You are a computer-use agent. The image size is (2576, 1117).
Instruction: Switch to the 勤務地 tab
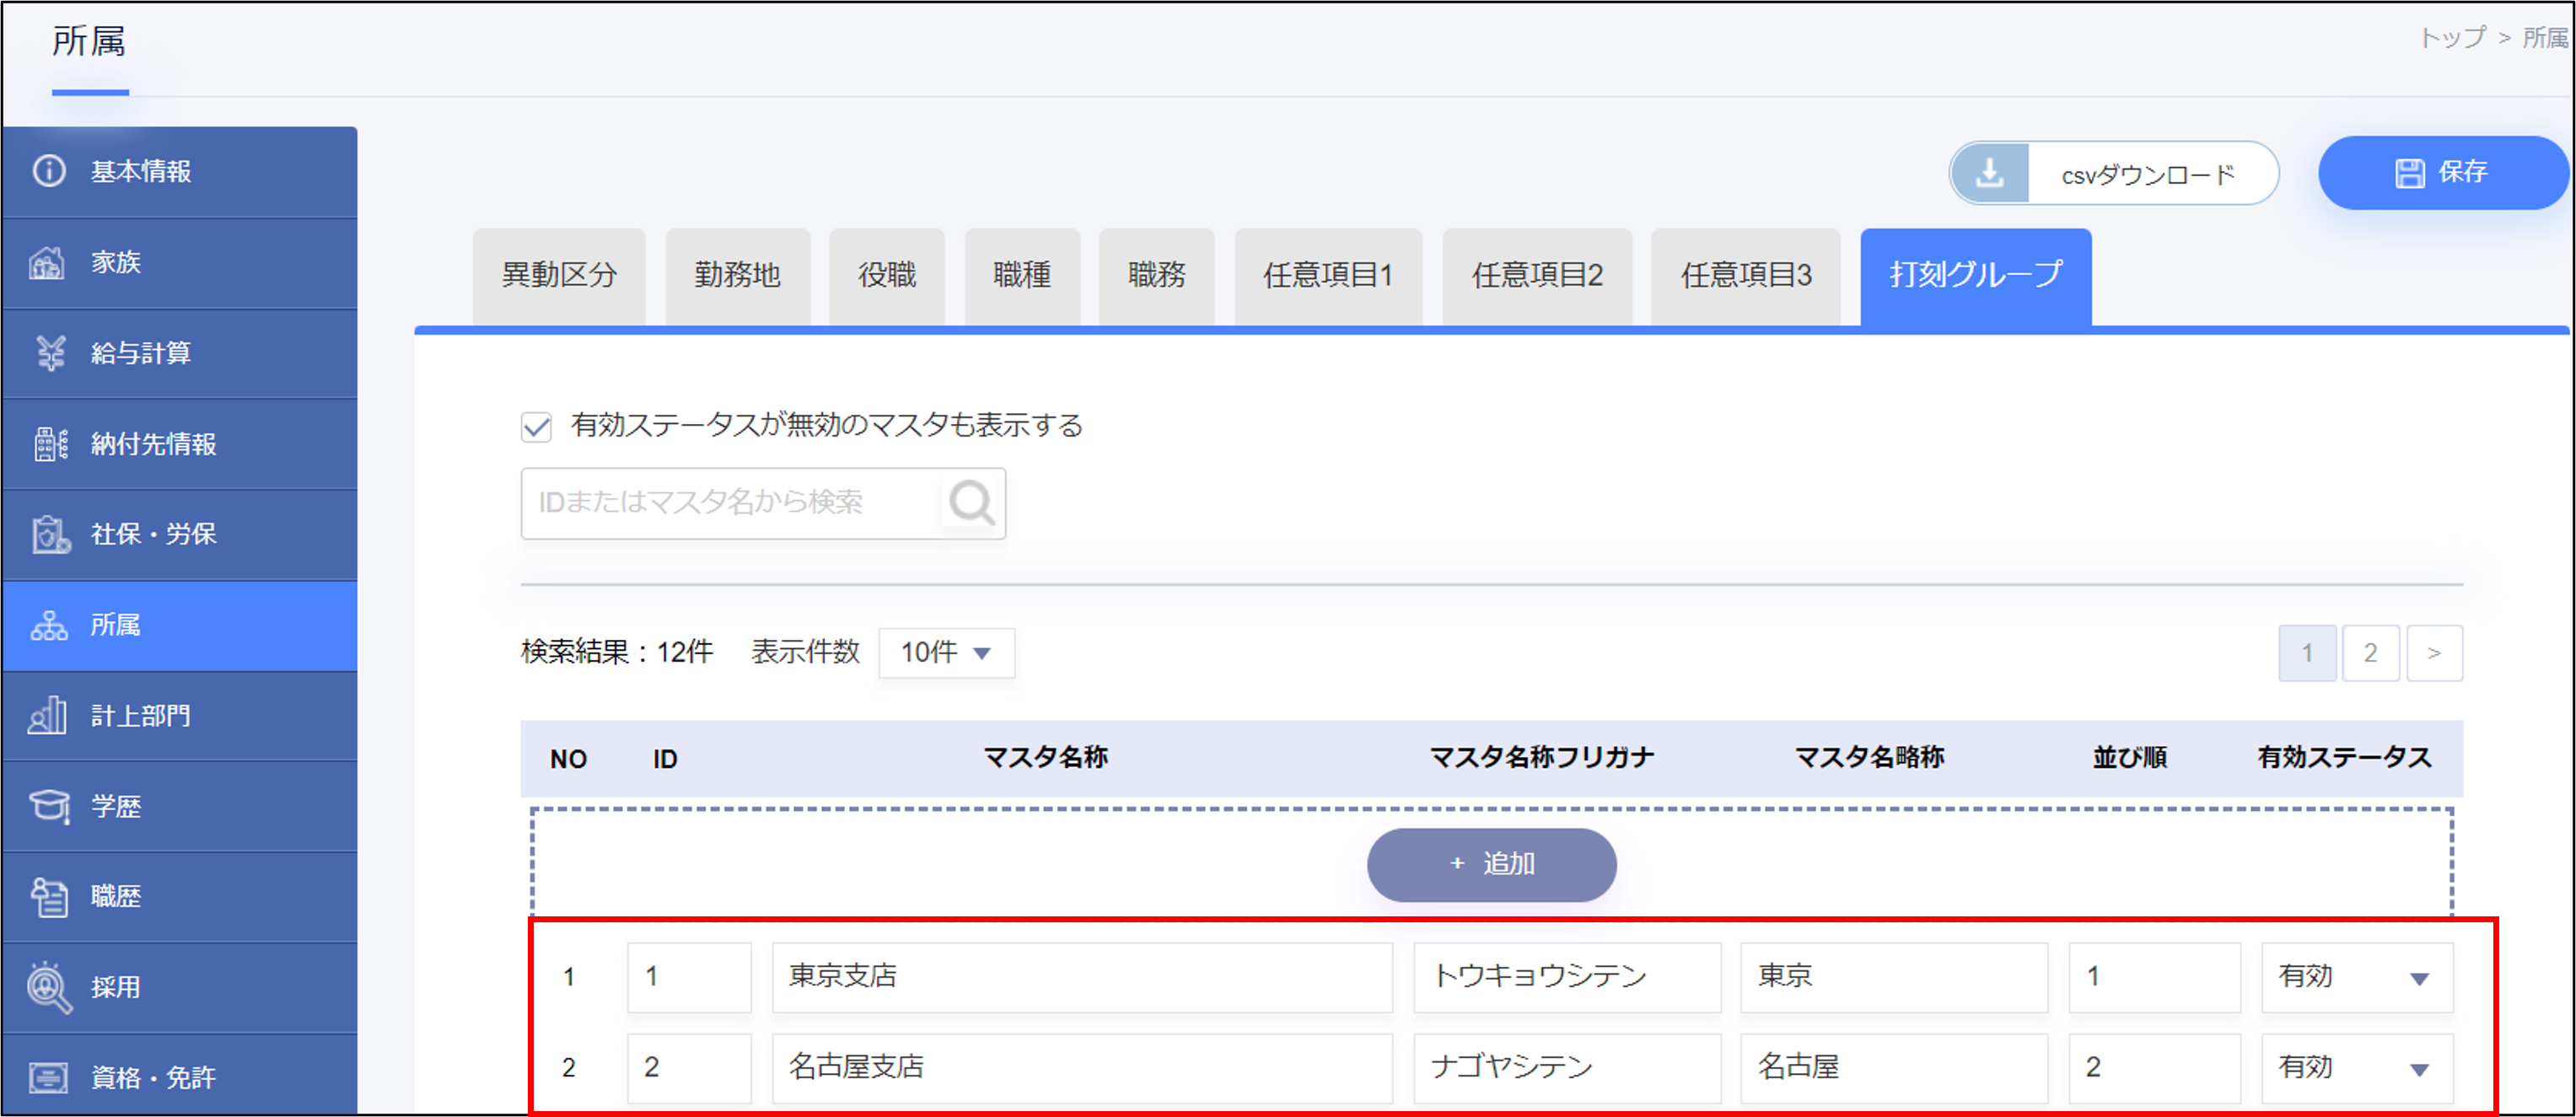(737, 275)
